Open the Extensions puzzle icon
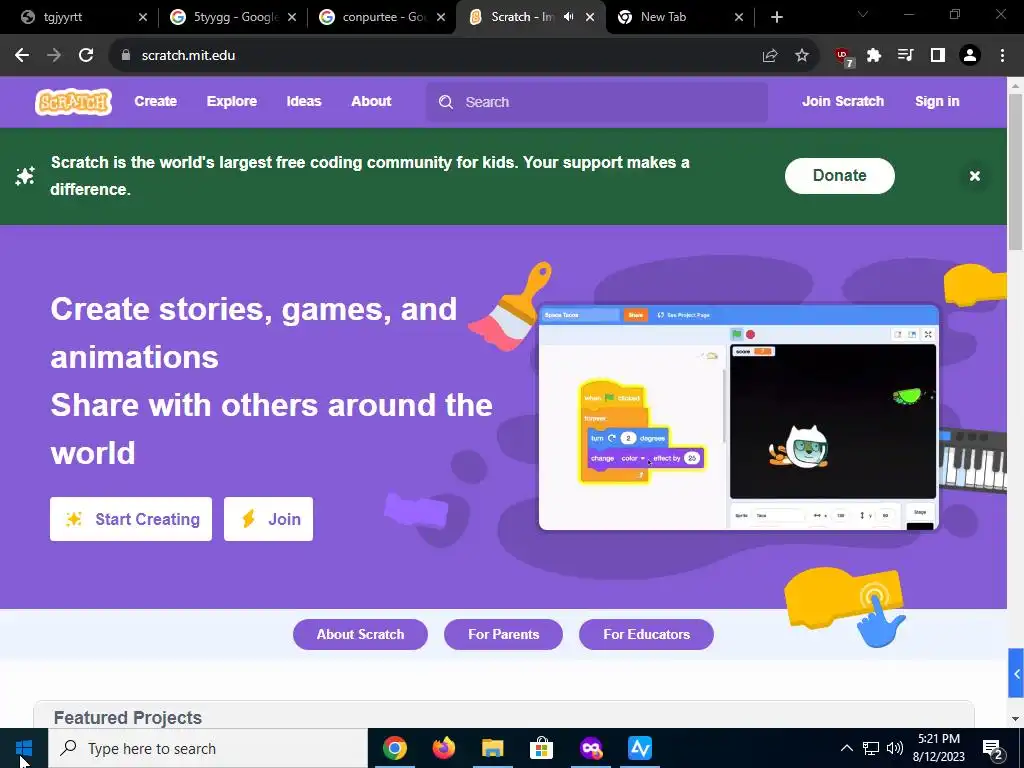1024x768 pixels. click(x=874, y=56)
